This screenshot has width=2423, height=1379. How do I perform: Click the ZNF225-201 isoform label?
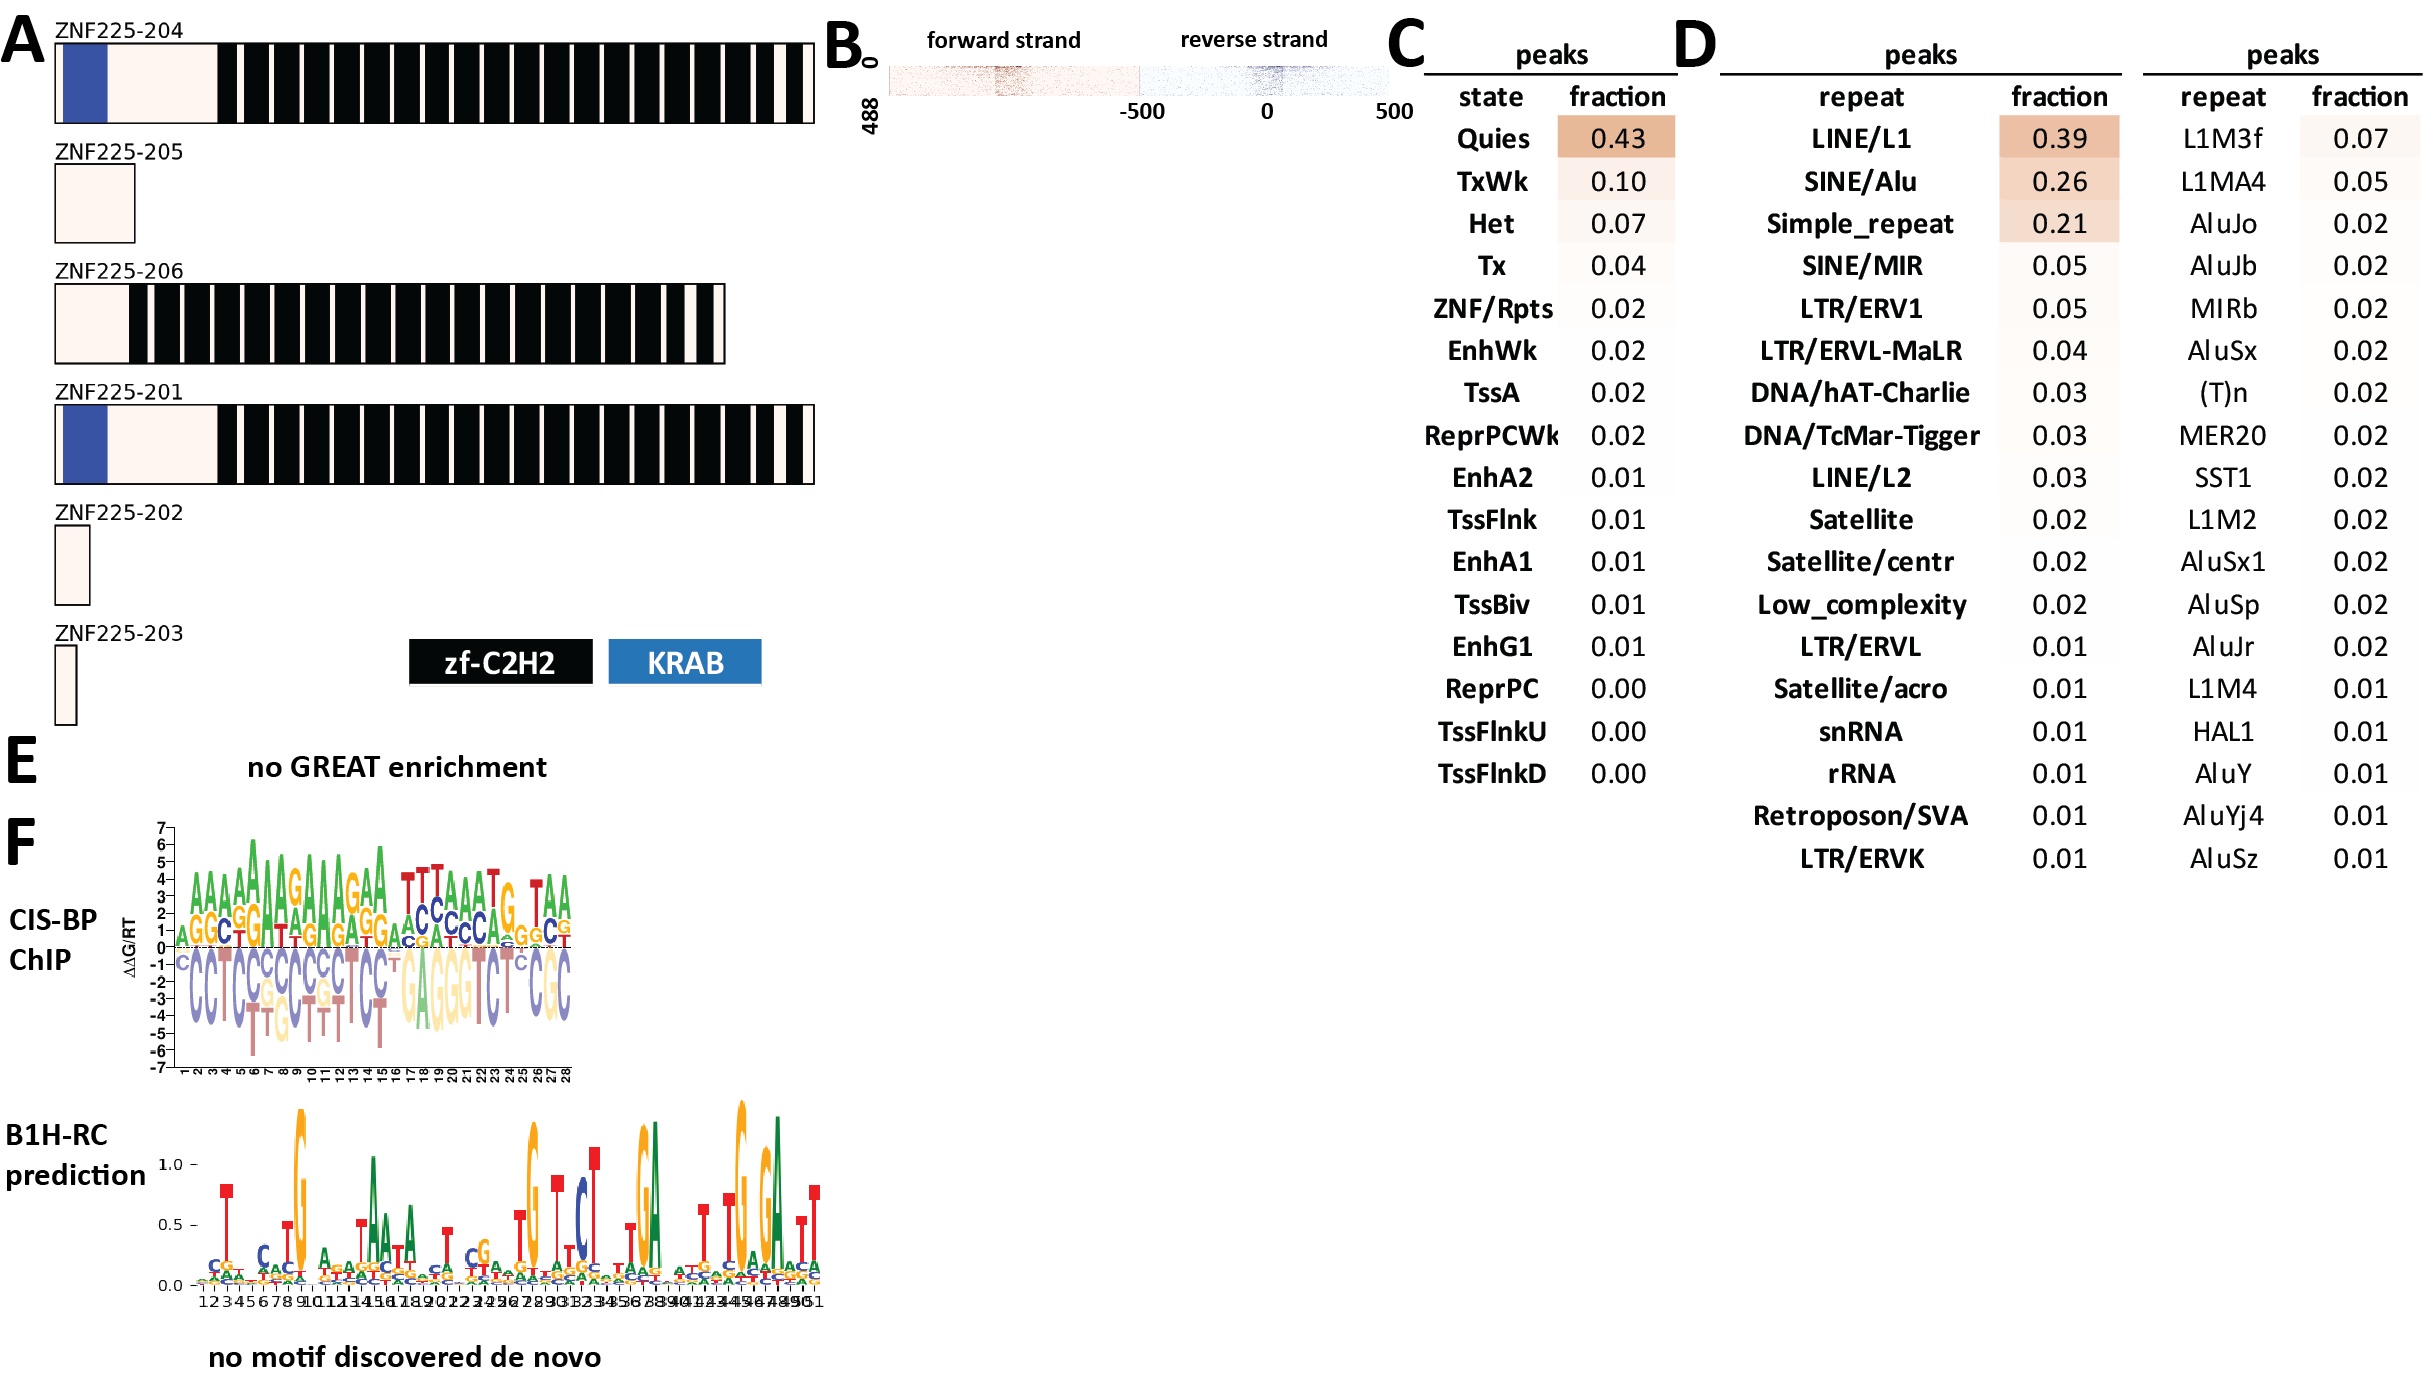(119, 392)
